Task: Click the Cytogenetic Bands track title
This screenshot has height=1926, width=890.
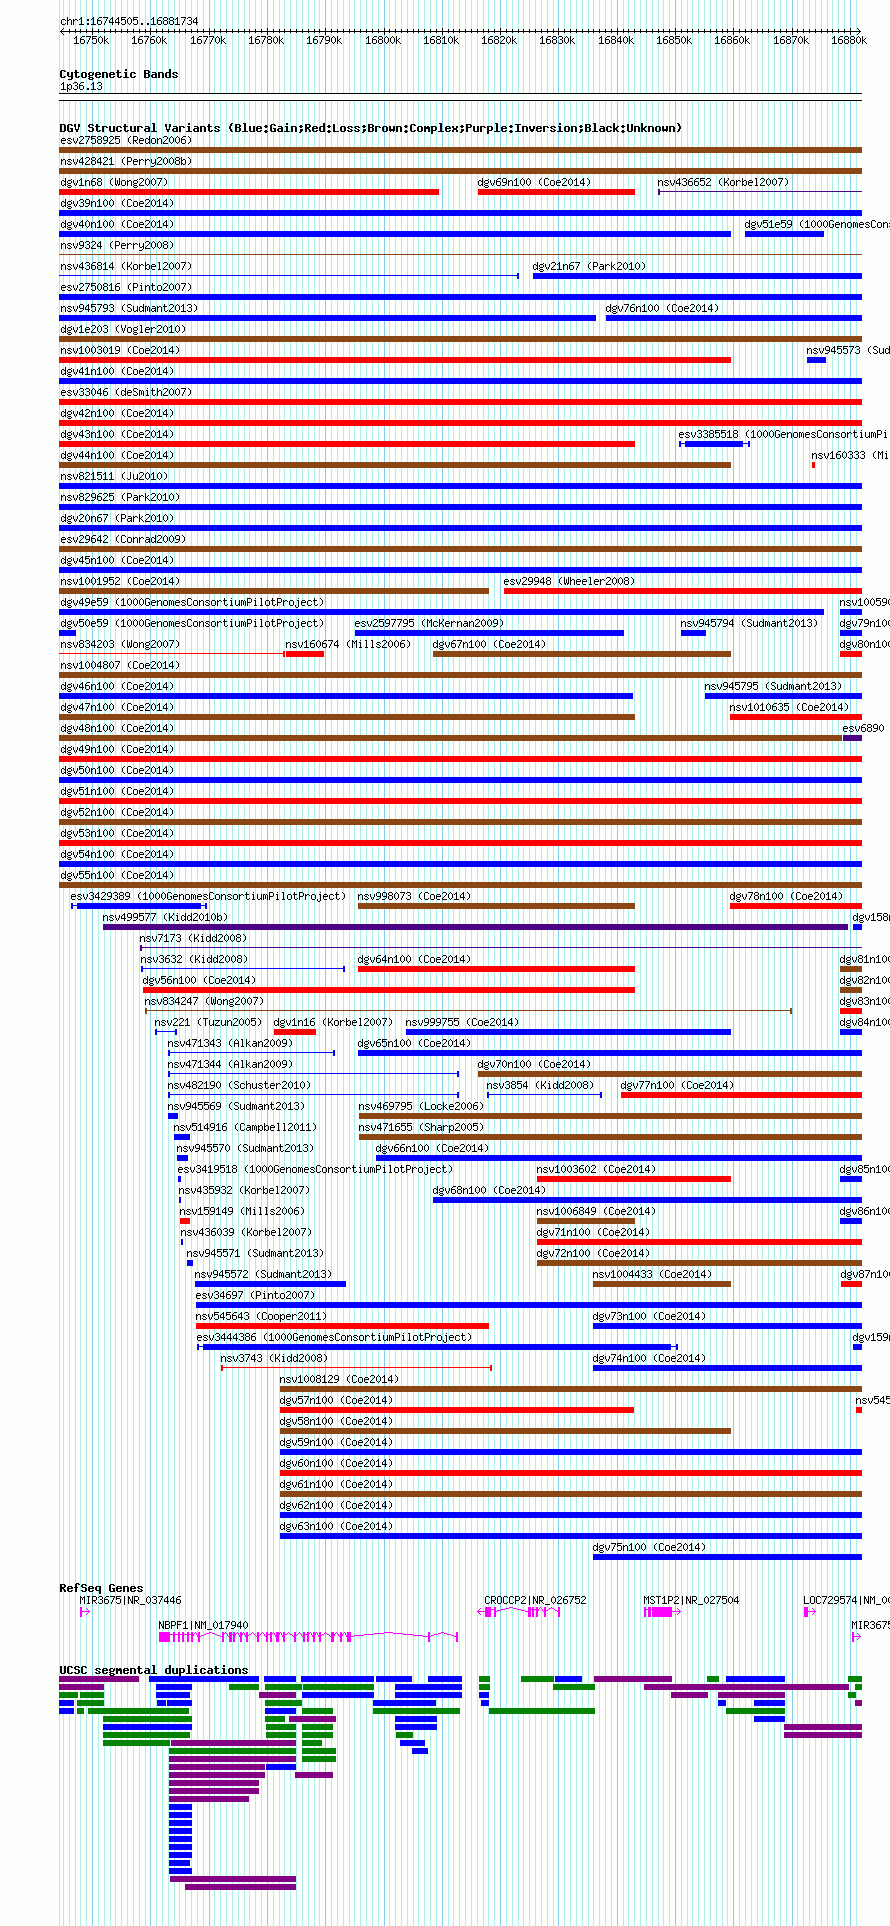Action: (119, 74)
